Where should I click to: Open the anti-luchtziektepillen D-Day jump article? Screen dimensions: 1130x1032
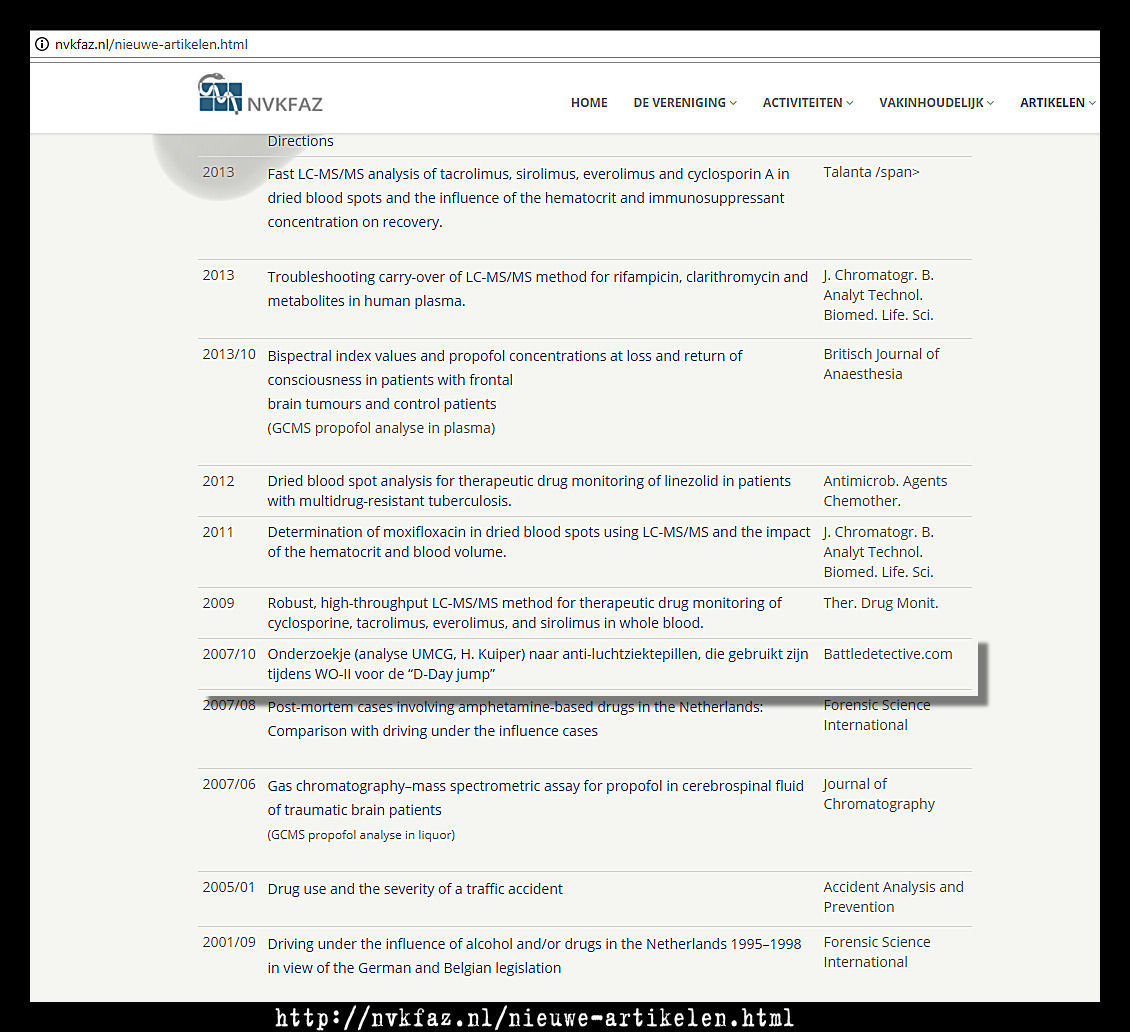click(x=539, y=664)
